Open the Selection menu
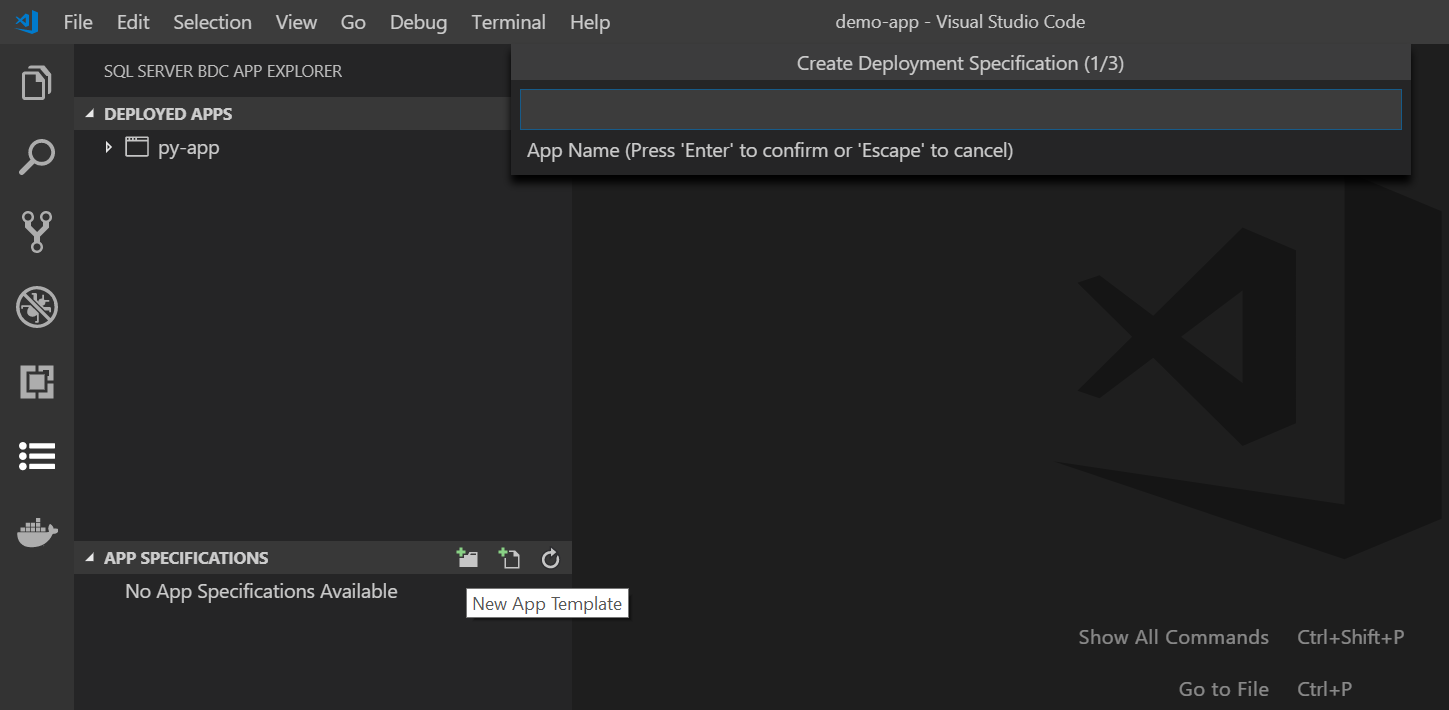This screenshot has height=710, width=1449. tap(212, 22)
